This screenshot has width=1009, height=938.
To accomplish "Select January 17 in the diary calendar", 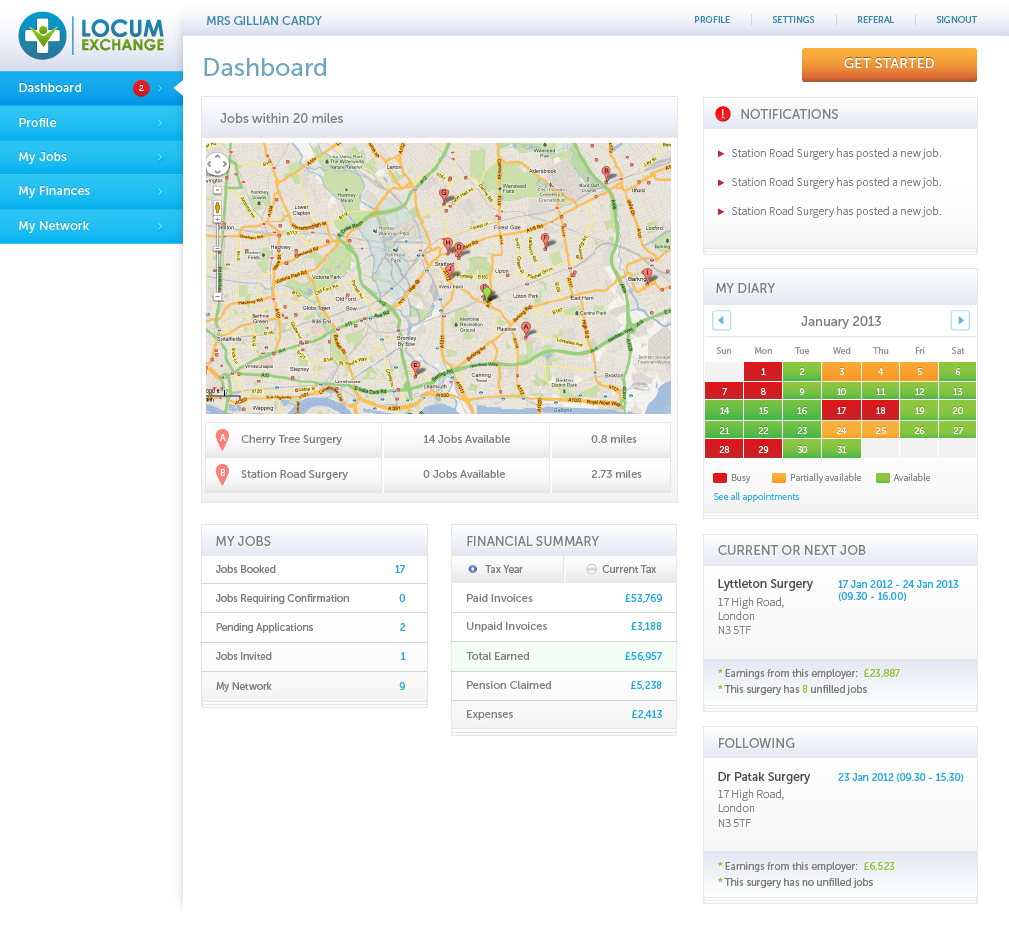I will point(841,410).
